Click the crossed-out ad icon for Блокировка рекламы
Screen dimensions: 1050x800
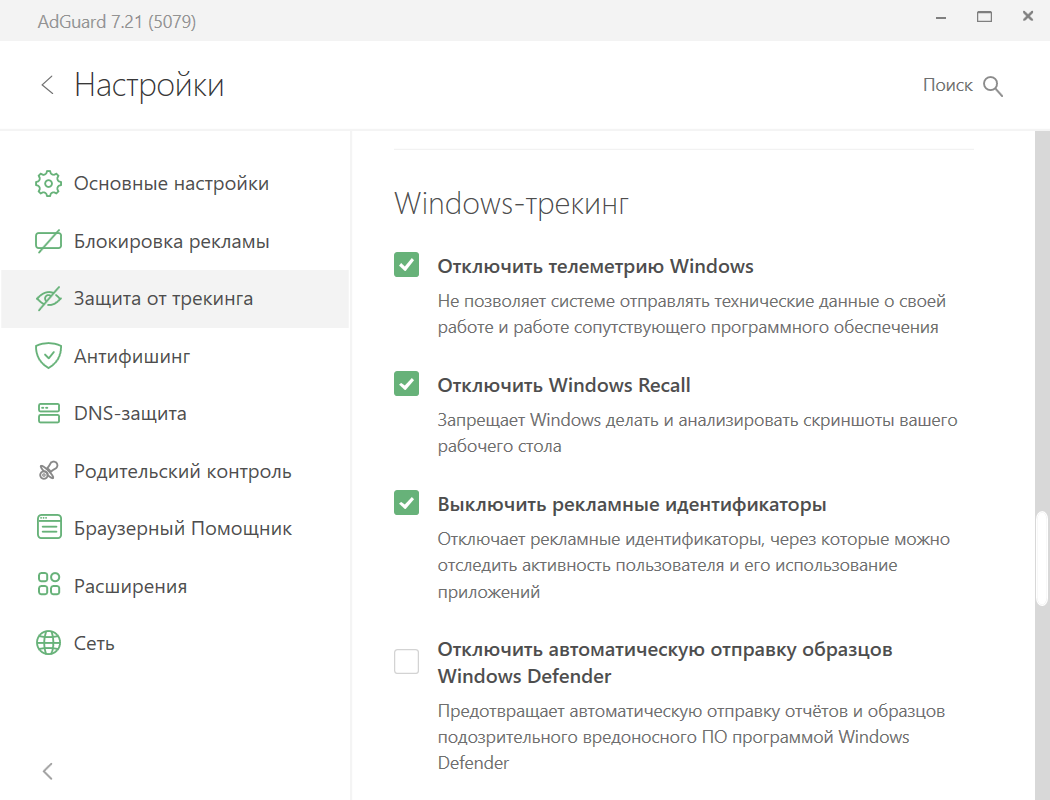tap(47, 241)
